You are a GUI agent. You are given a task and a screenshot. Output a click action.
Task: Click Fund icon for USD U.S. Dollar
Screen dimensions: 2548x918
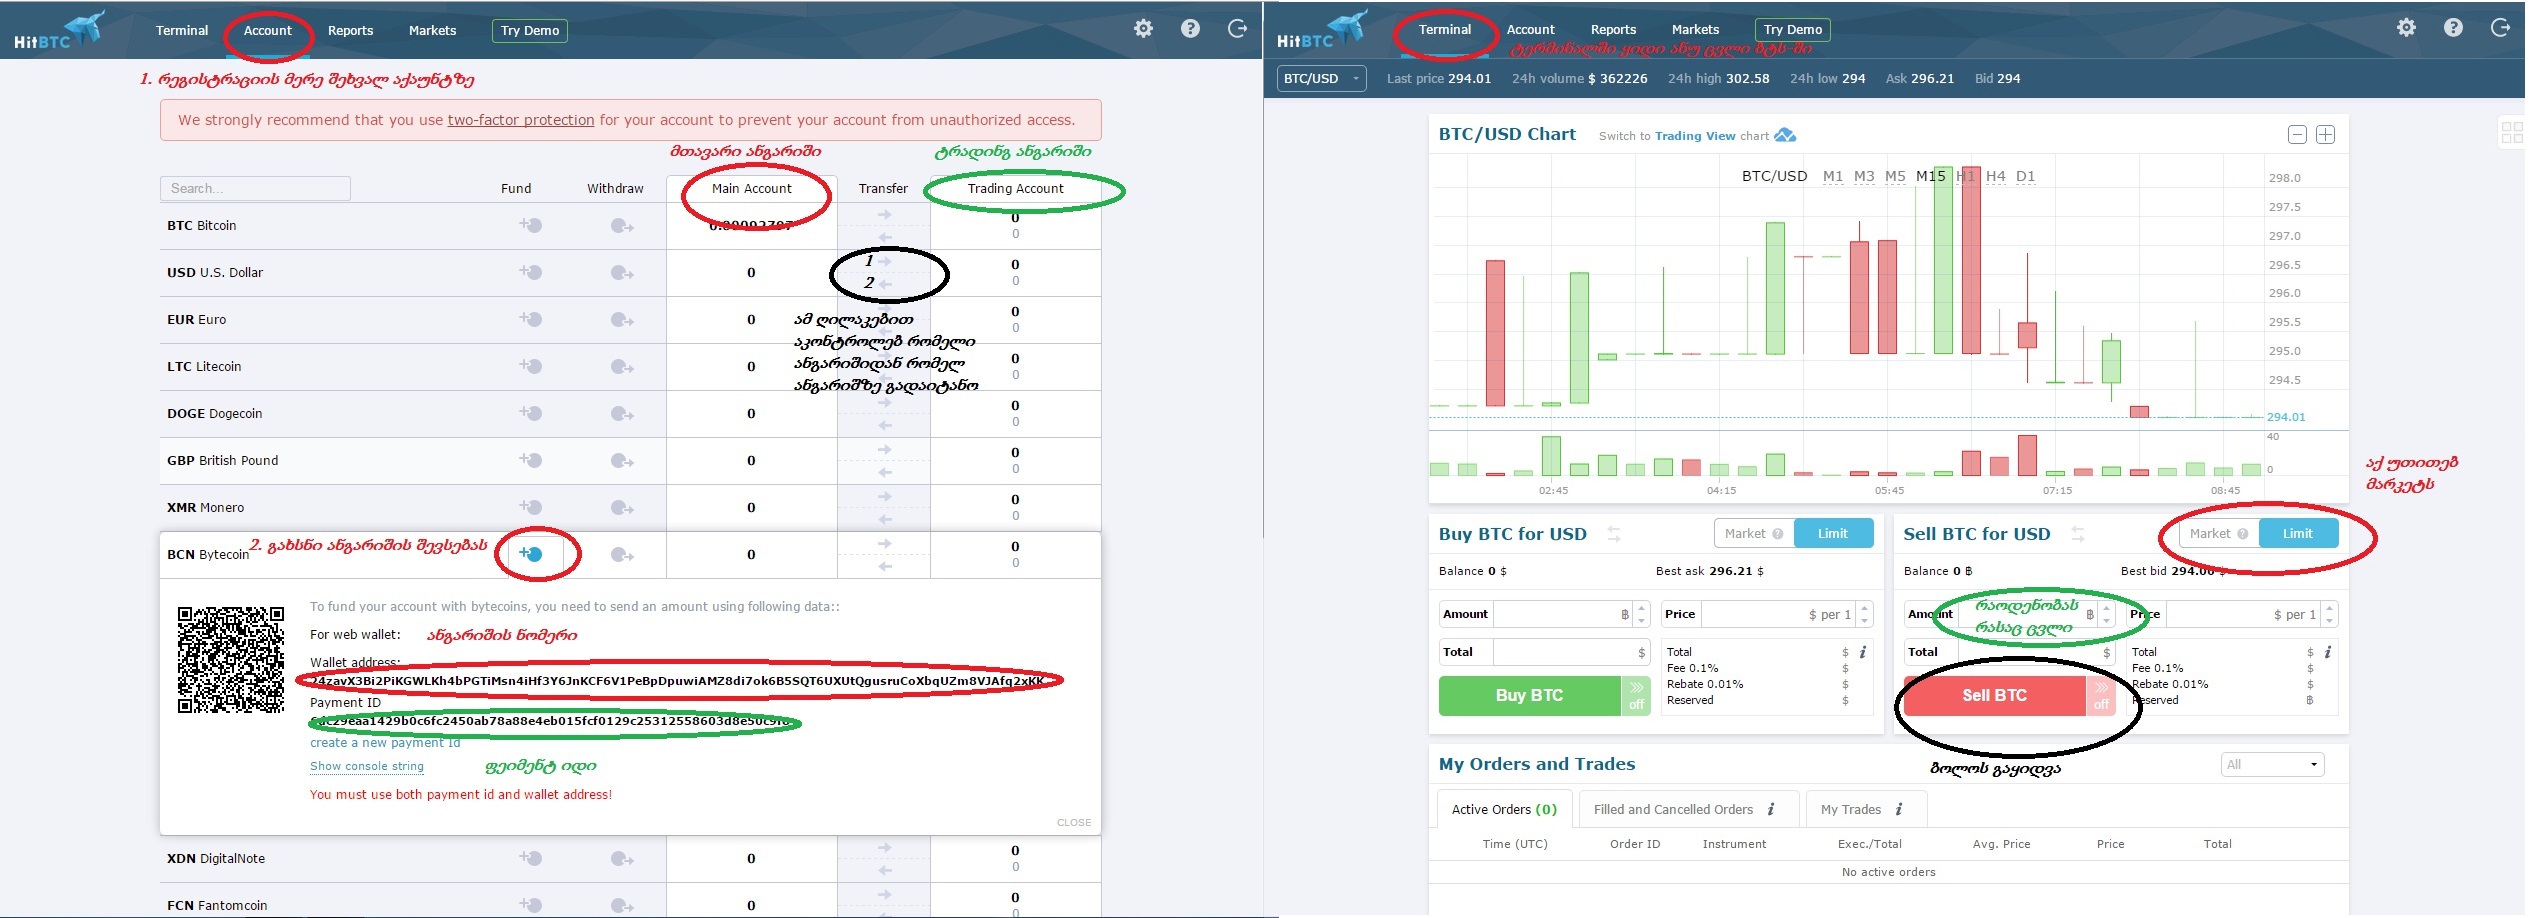(x=530, y=273)
